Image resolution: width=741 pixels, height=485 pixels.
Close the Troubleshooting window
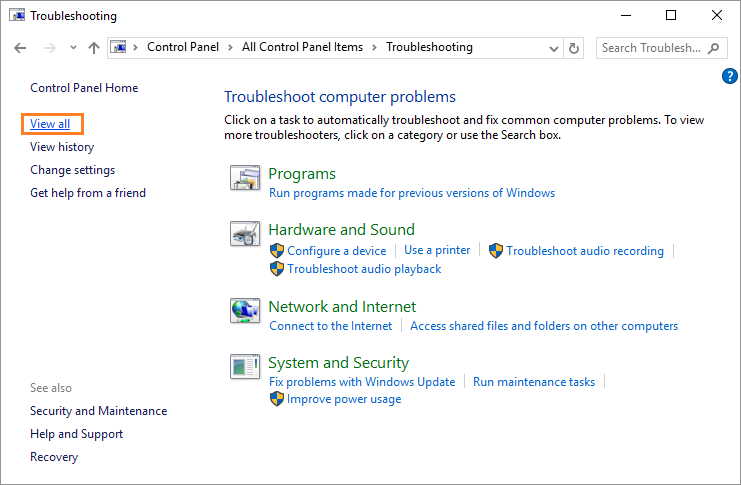point(716,16)
